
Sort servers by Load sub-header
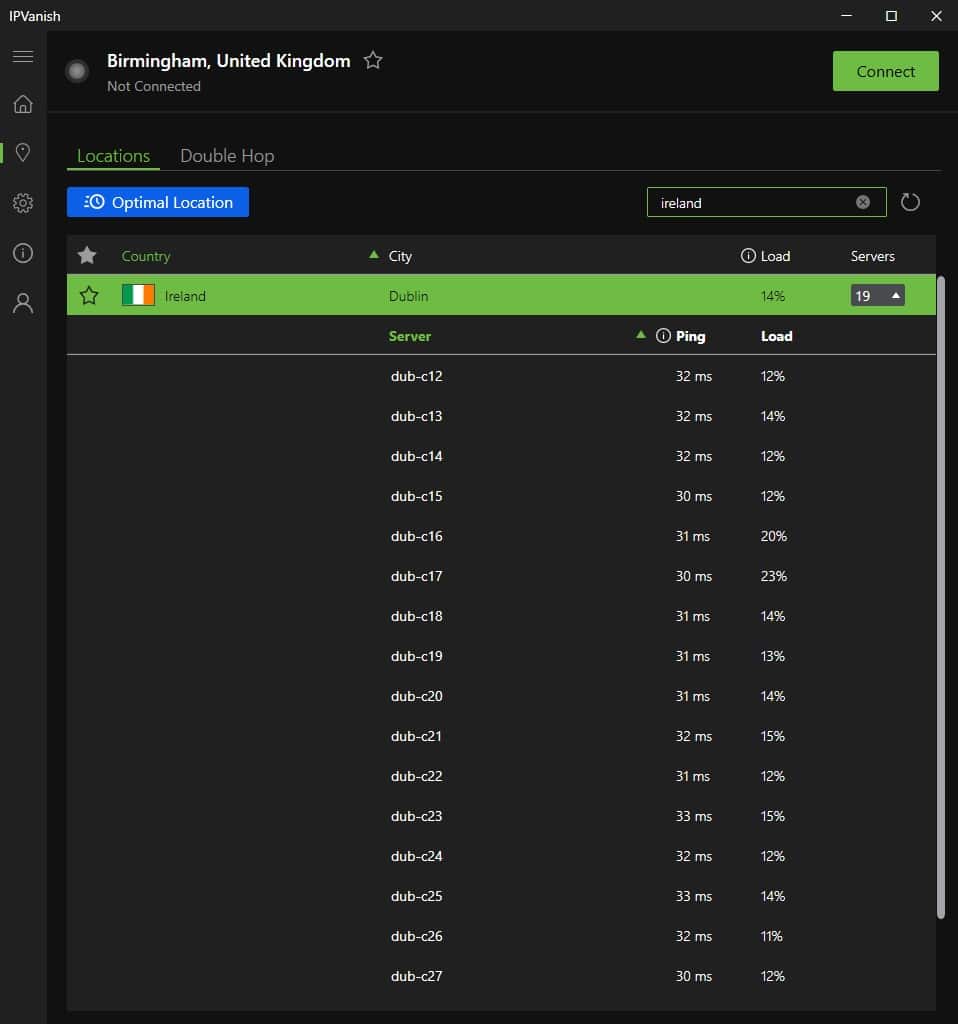click(776, 336)
